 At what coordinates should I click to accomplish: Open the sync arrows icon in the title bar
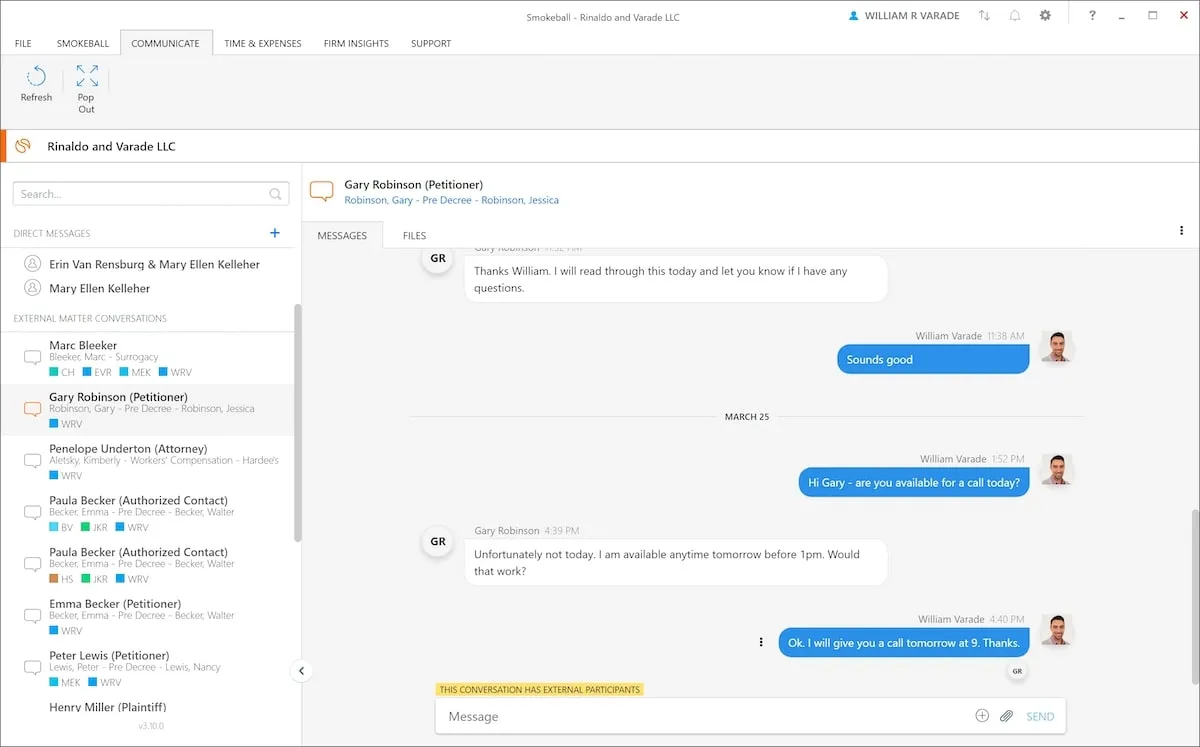coord(984,16)
